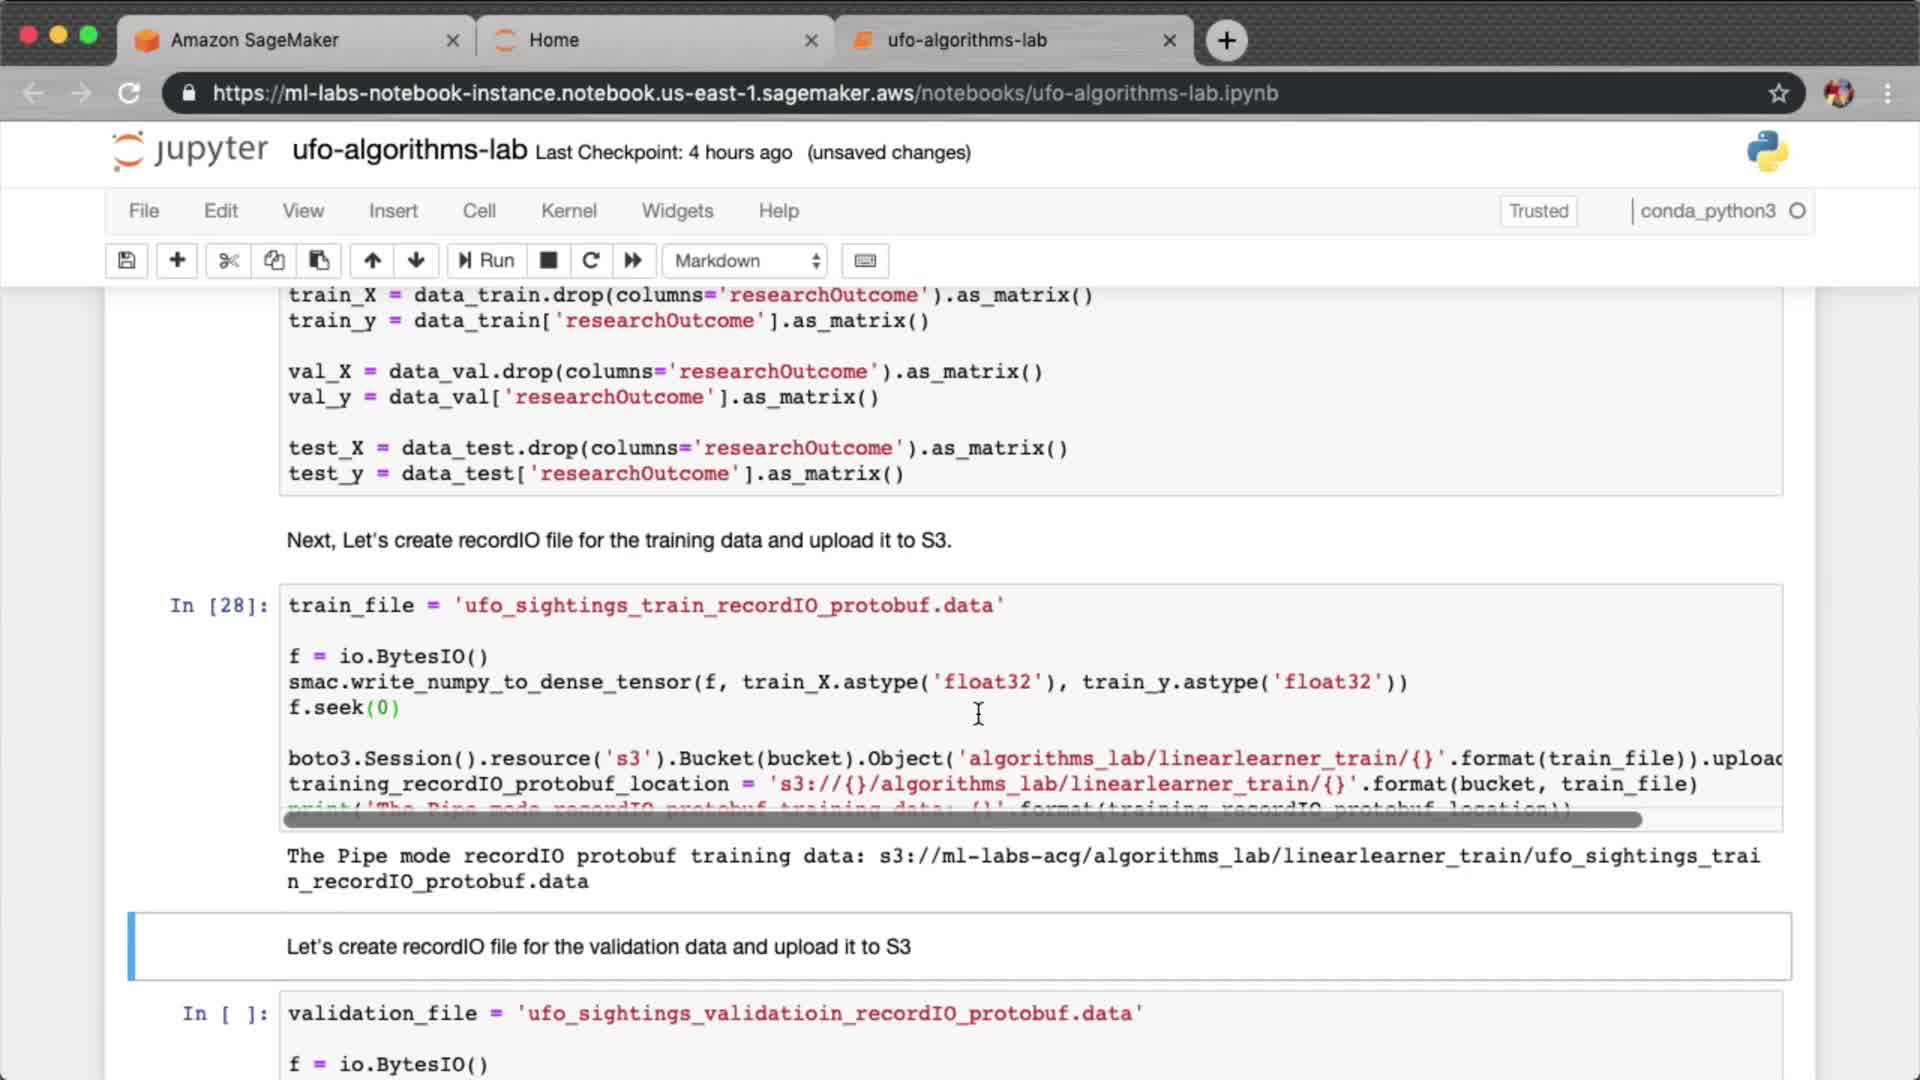Open the Widgets menu
This screenshot has width=1920, height=1080.
point(677,211)
